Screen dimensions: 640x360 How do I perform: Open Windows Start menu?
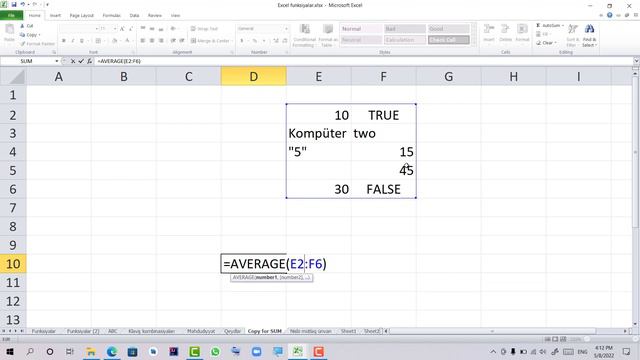pos(10,351)
